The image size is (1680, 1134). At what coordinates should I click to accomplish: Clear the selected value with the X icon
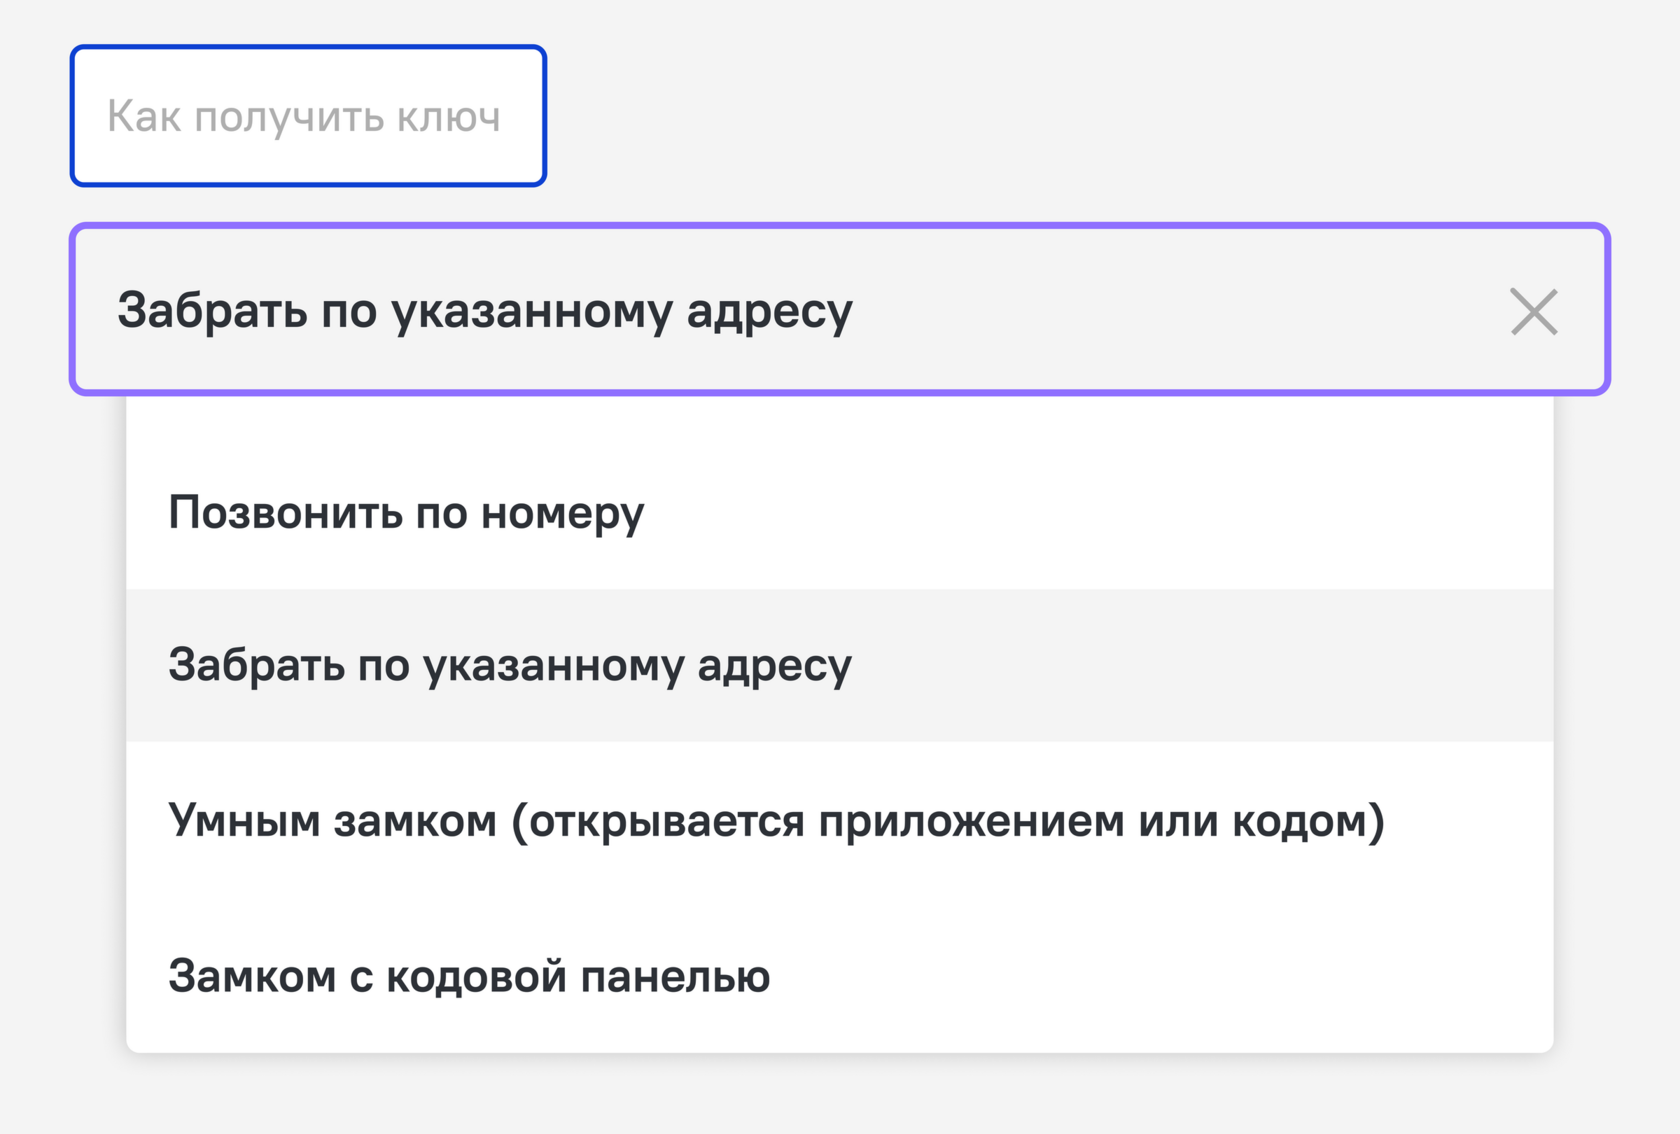1533,311
